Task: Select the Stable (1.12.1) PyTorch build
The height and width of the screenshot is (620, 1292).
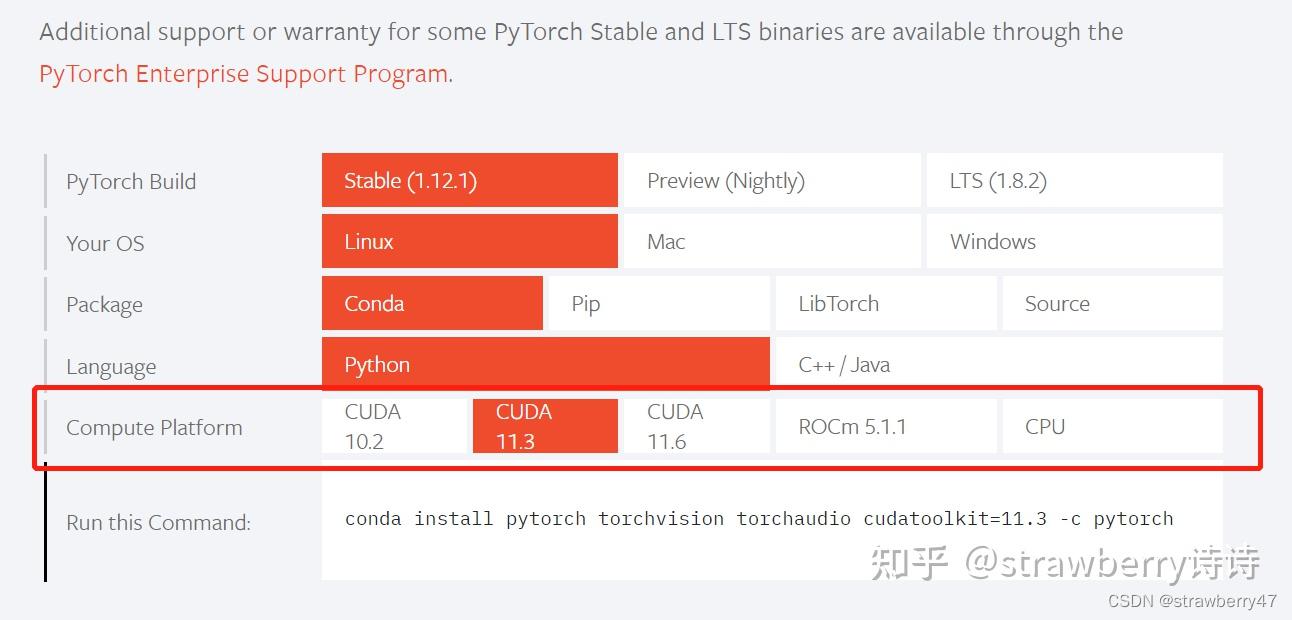Action: tap(468, 180)
